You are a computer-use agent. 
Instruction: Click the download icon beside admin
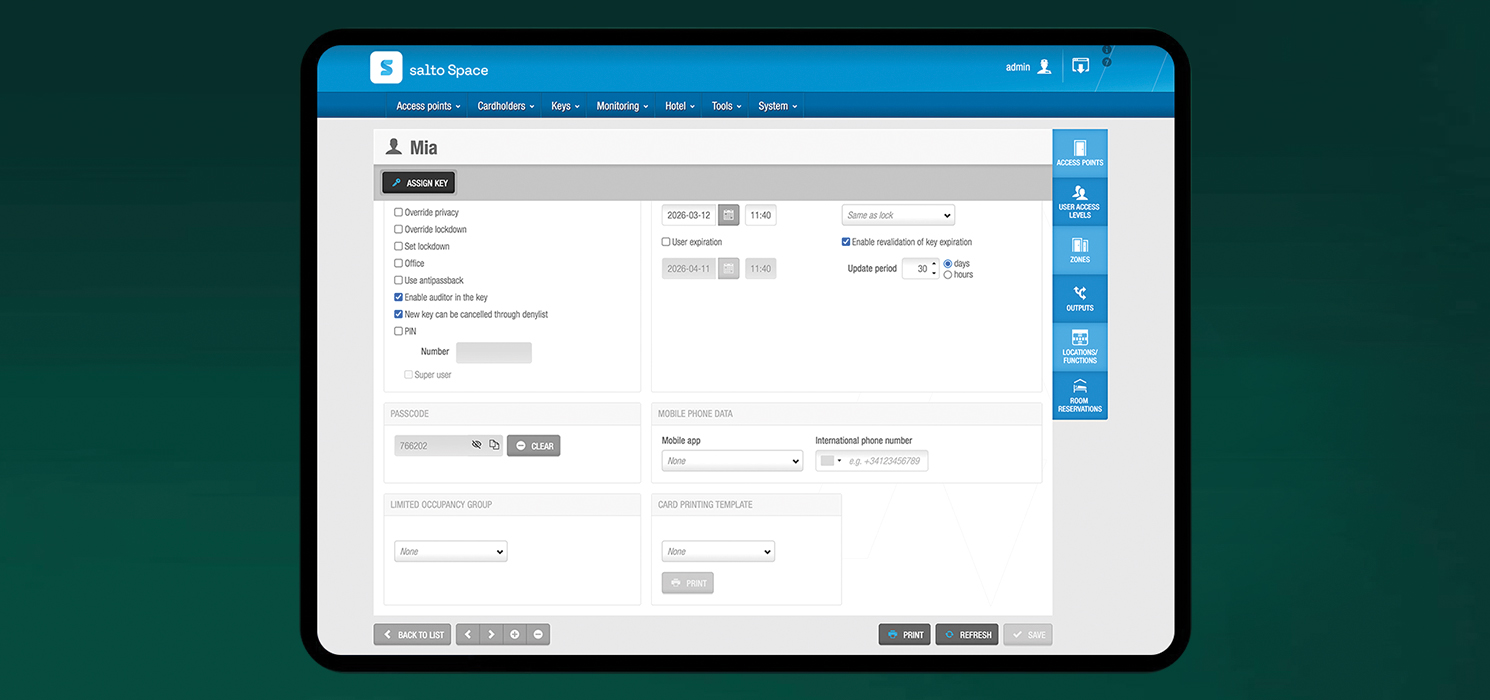1080,66
